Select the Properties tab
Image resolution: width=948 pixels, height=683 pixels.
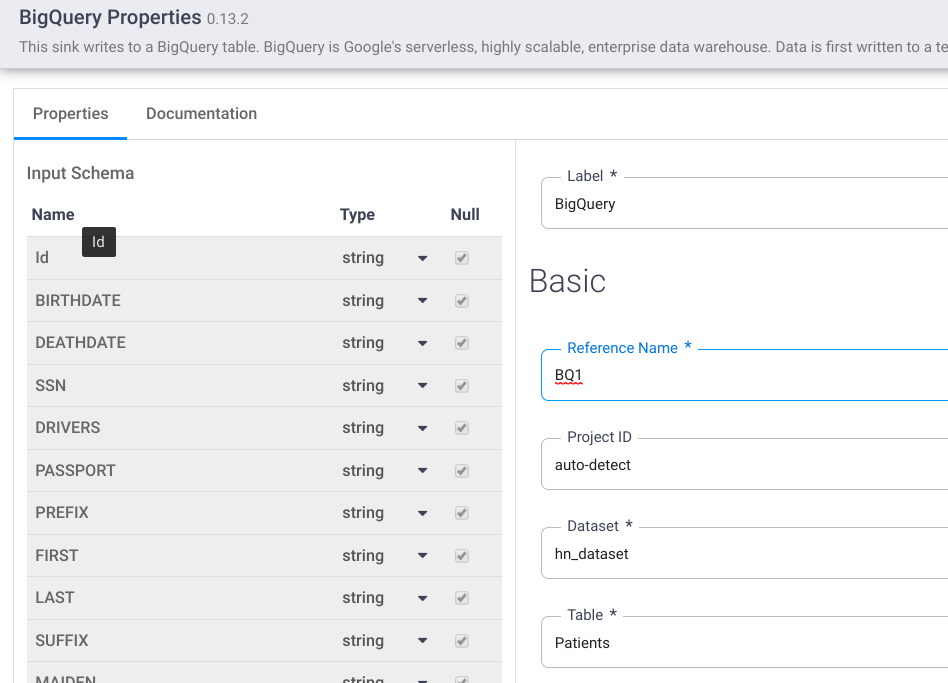[70, 114]
